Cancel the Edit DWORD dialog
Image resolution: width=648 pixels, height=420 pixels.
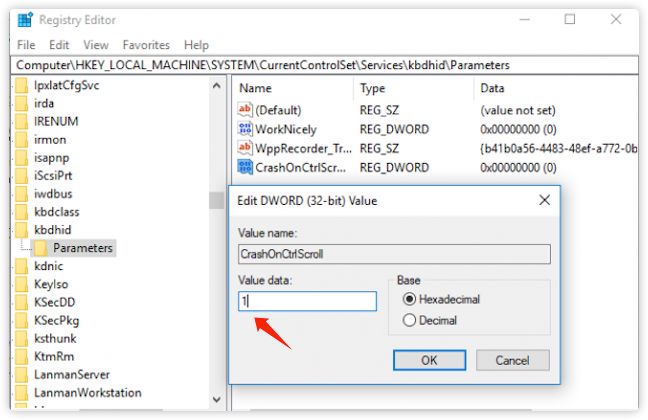(x=512, y=360)
